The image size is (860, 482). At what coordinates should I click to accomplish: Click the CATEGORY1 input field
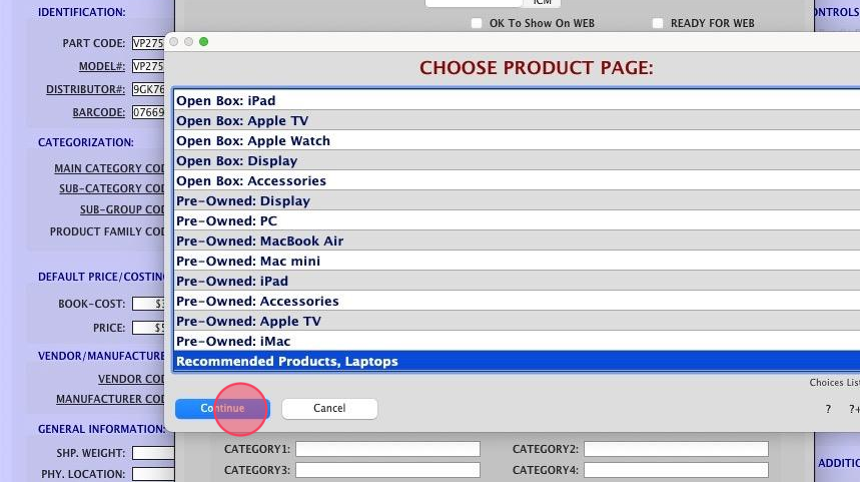[388, 449]
